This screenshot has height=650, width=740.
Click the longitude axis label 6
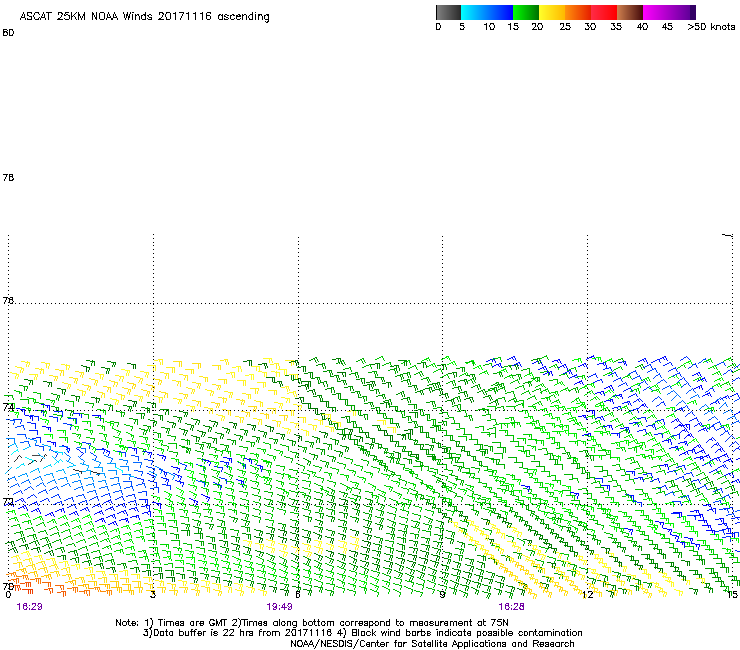point(297,595)
